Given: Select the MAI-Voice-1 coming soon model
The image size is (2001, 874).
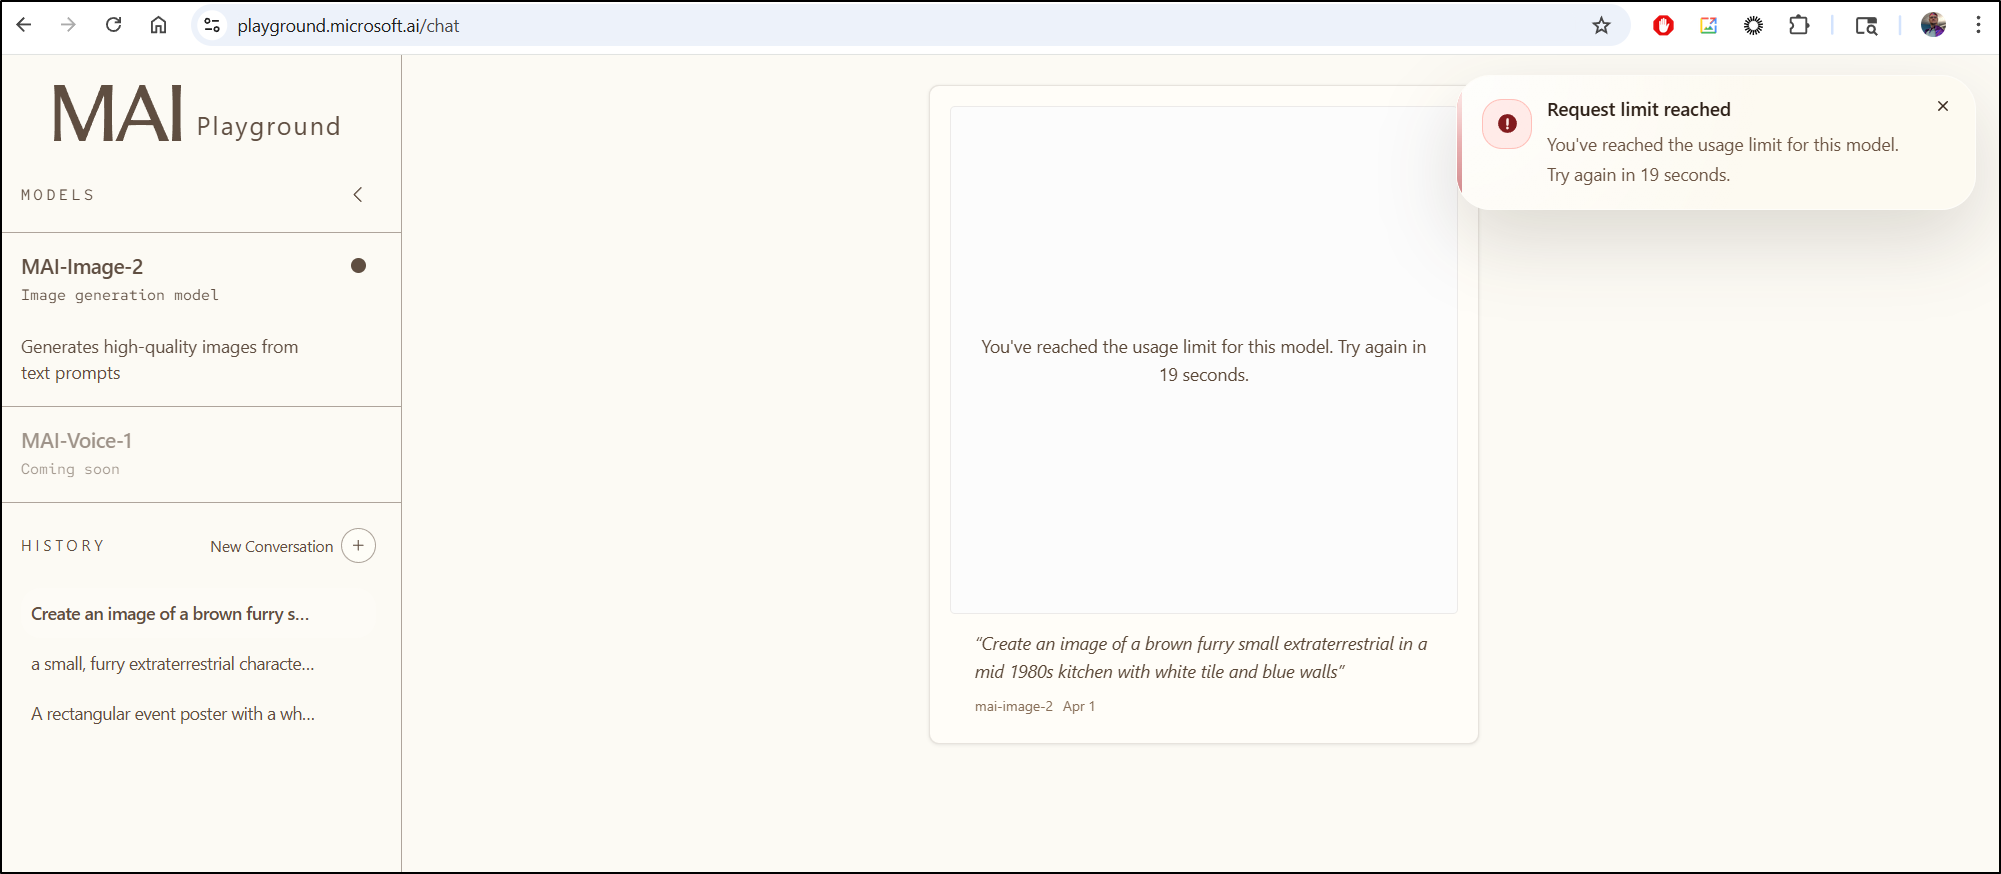Looking at the screenshot, I should click(x=77, y=441).
